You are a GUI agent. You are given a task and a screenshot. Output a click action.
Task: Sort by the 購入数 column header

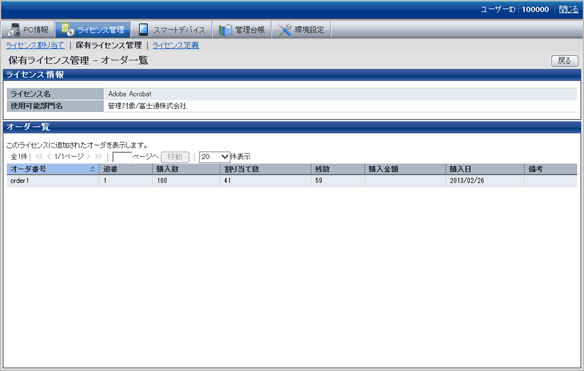pos(186,169)
